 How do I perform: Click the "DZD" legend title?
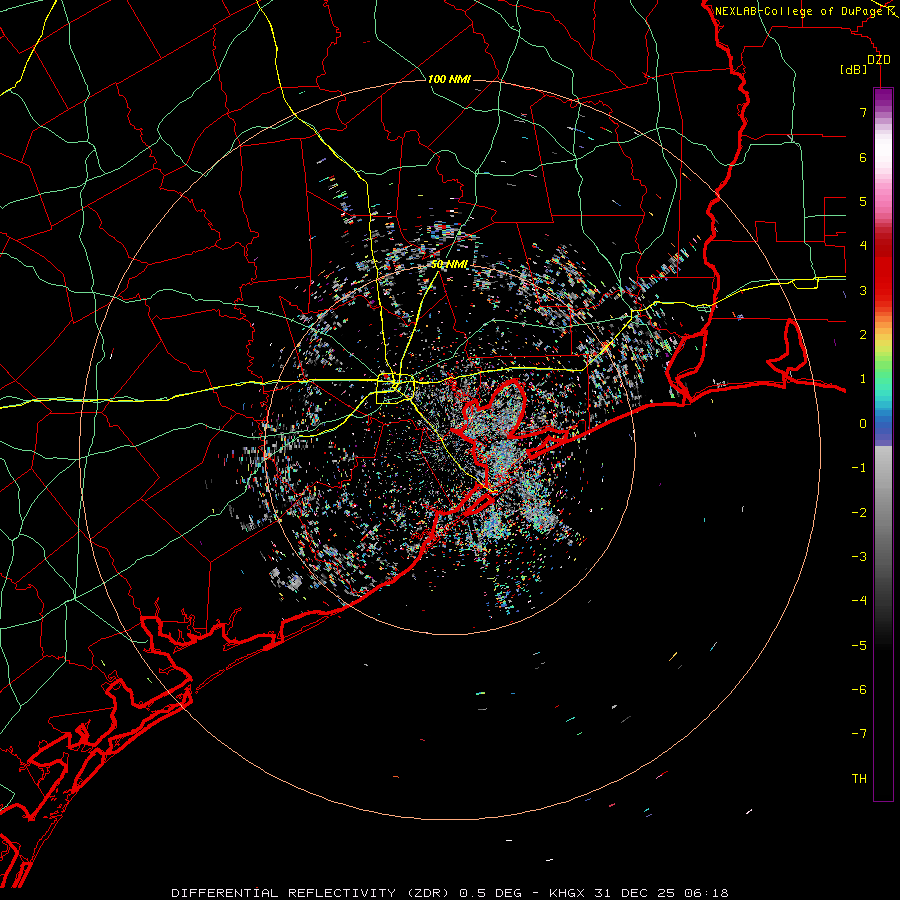pyautogui.click(x=878, y=60)
